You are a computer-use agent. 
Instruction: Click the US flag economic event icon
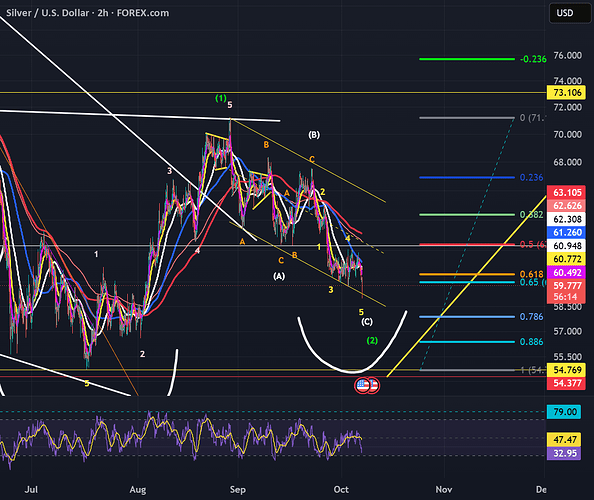(x=363, y=385)
